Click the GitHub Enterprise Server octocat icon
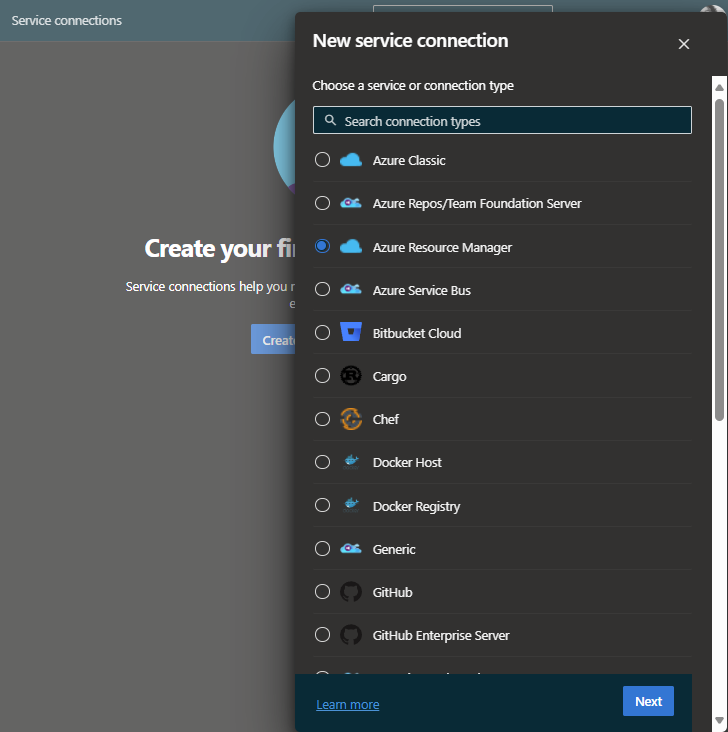This screenshot has height=732, width=728. click(351, 635)
